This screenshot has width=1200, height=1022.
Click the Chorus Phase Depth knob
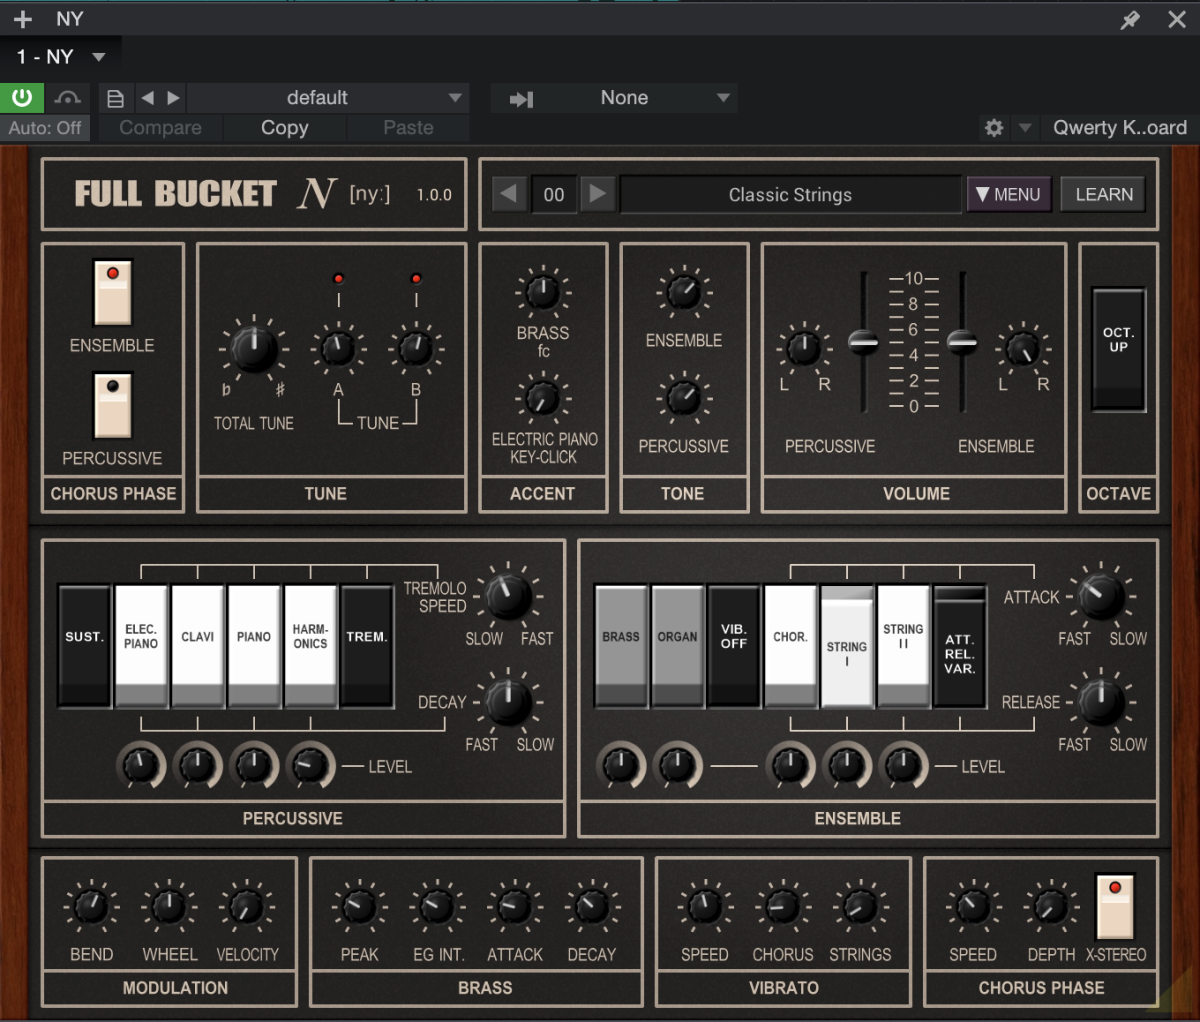(x=1050, y=907)
